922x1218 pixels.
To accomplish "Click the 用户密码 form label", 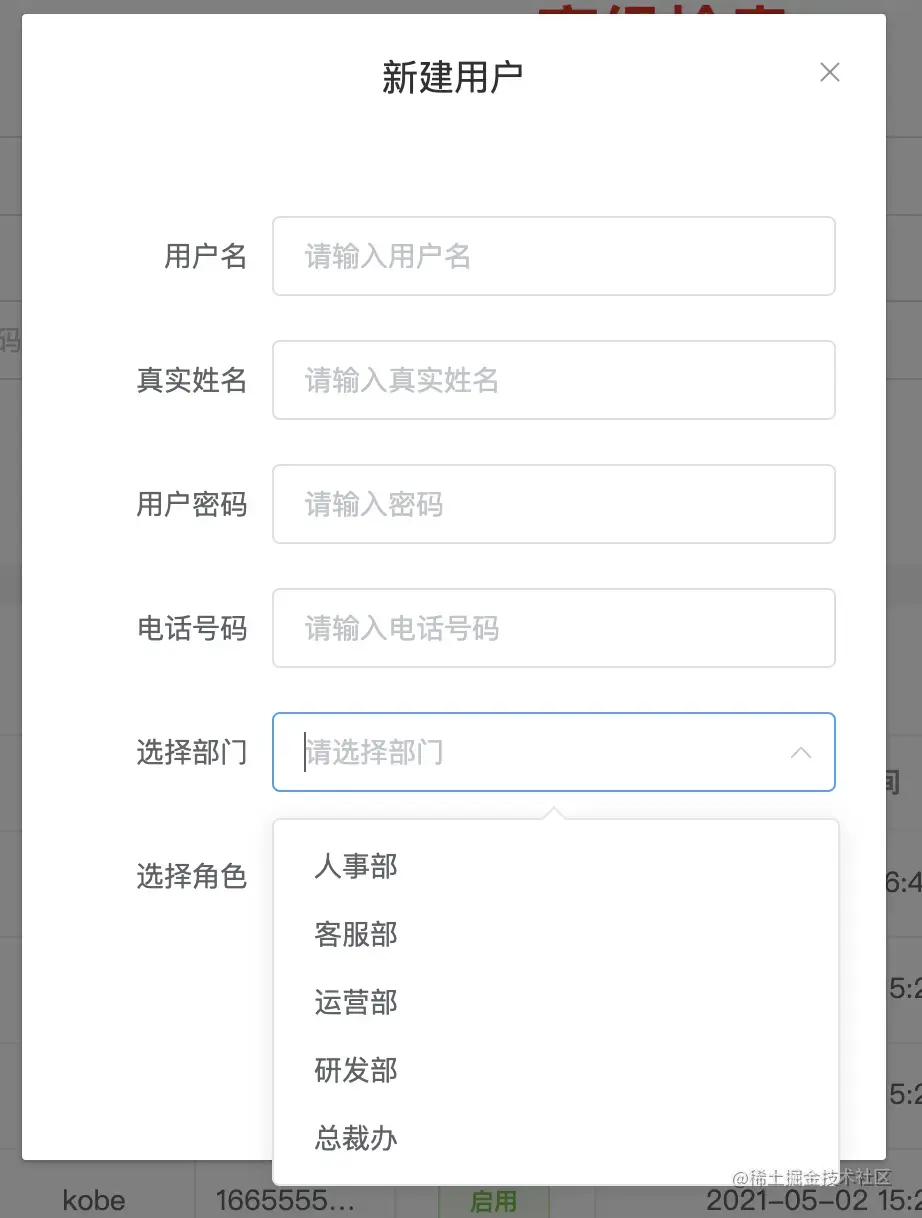I will click(192, 504).
